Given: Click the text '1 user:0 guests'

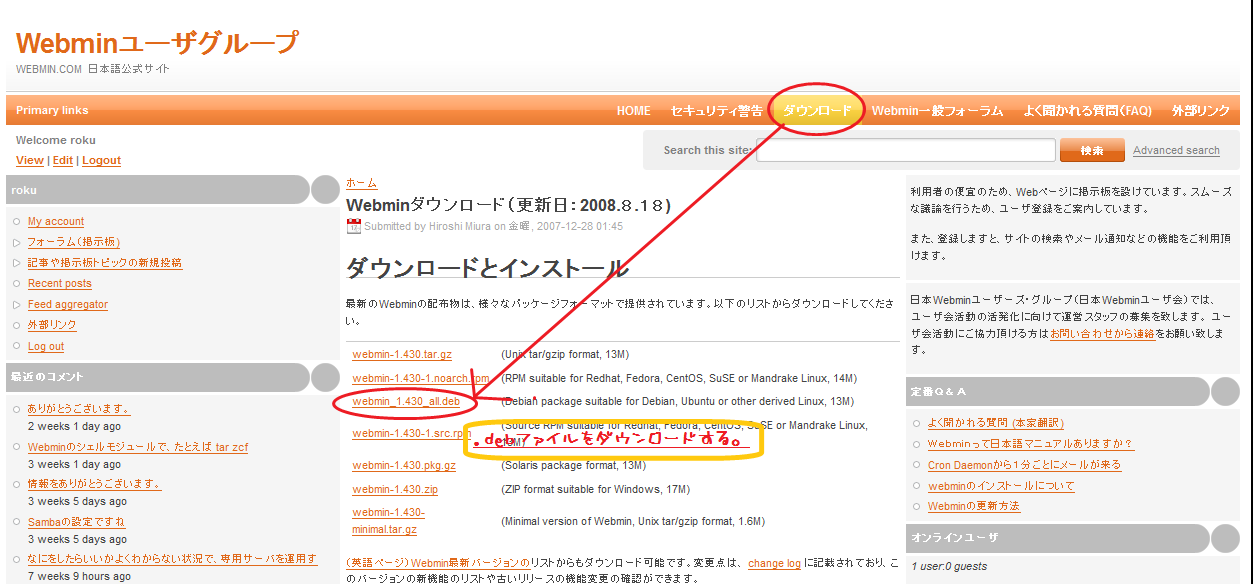Looking at the screenshot, I should 949,567.
